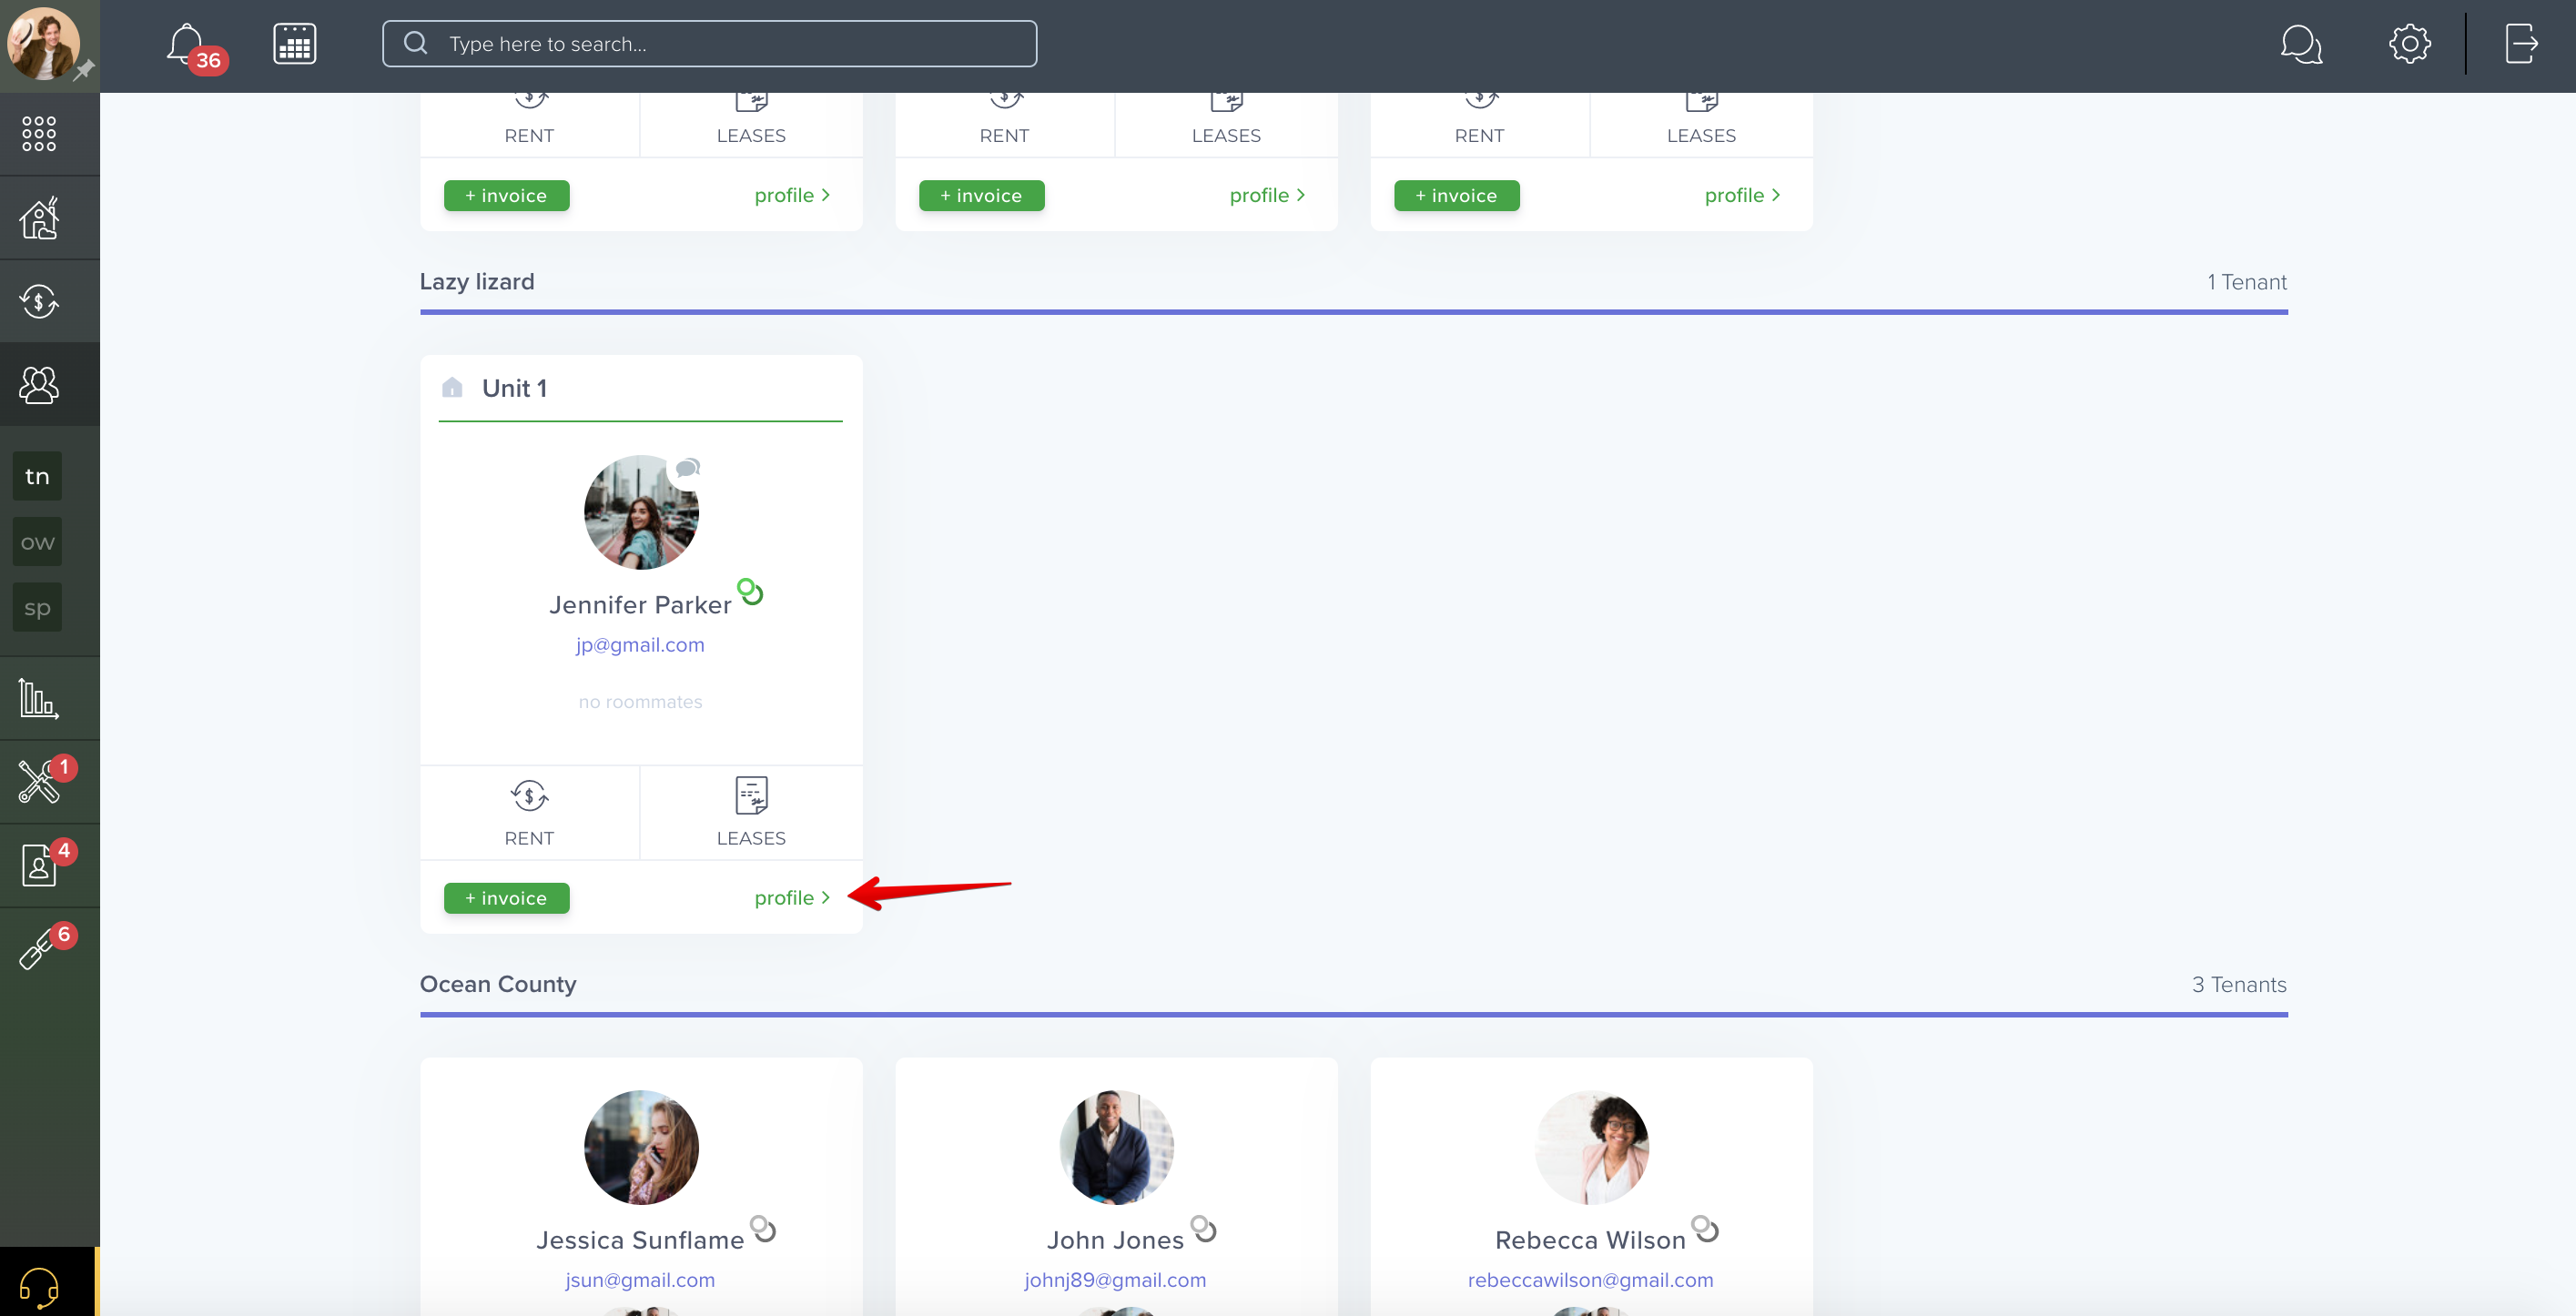Click the Unit 1 heading

point(514,388)
